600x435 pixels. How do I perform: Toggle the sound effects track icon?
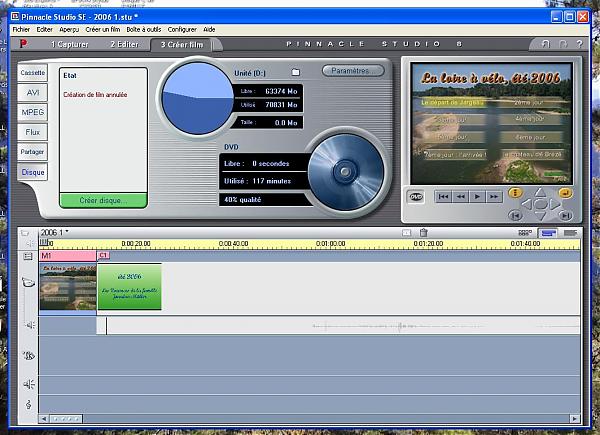29,384
